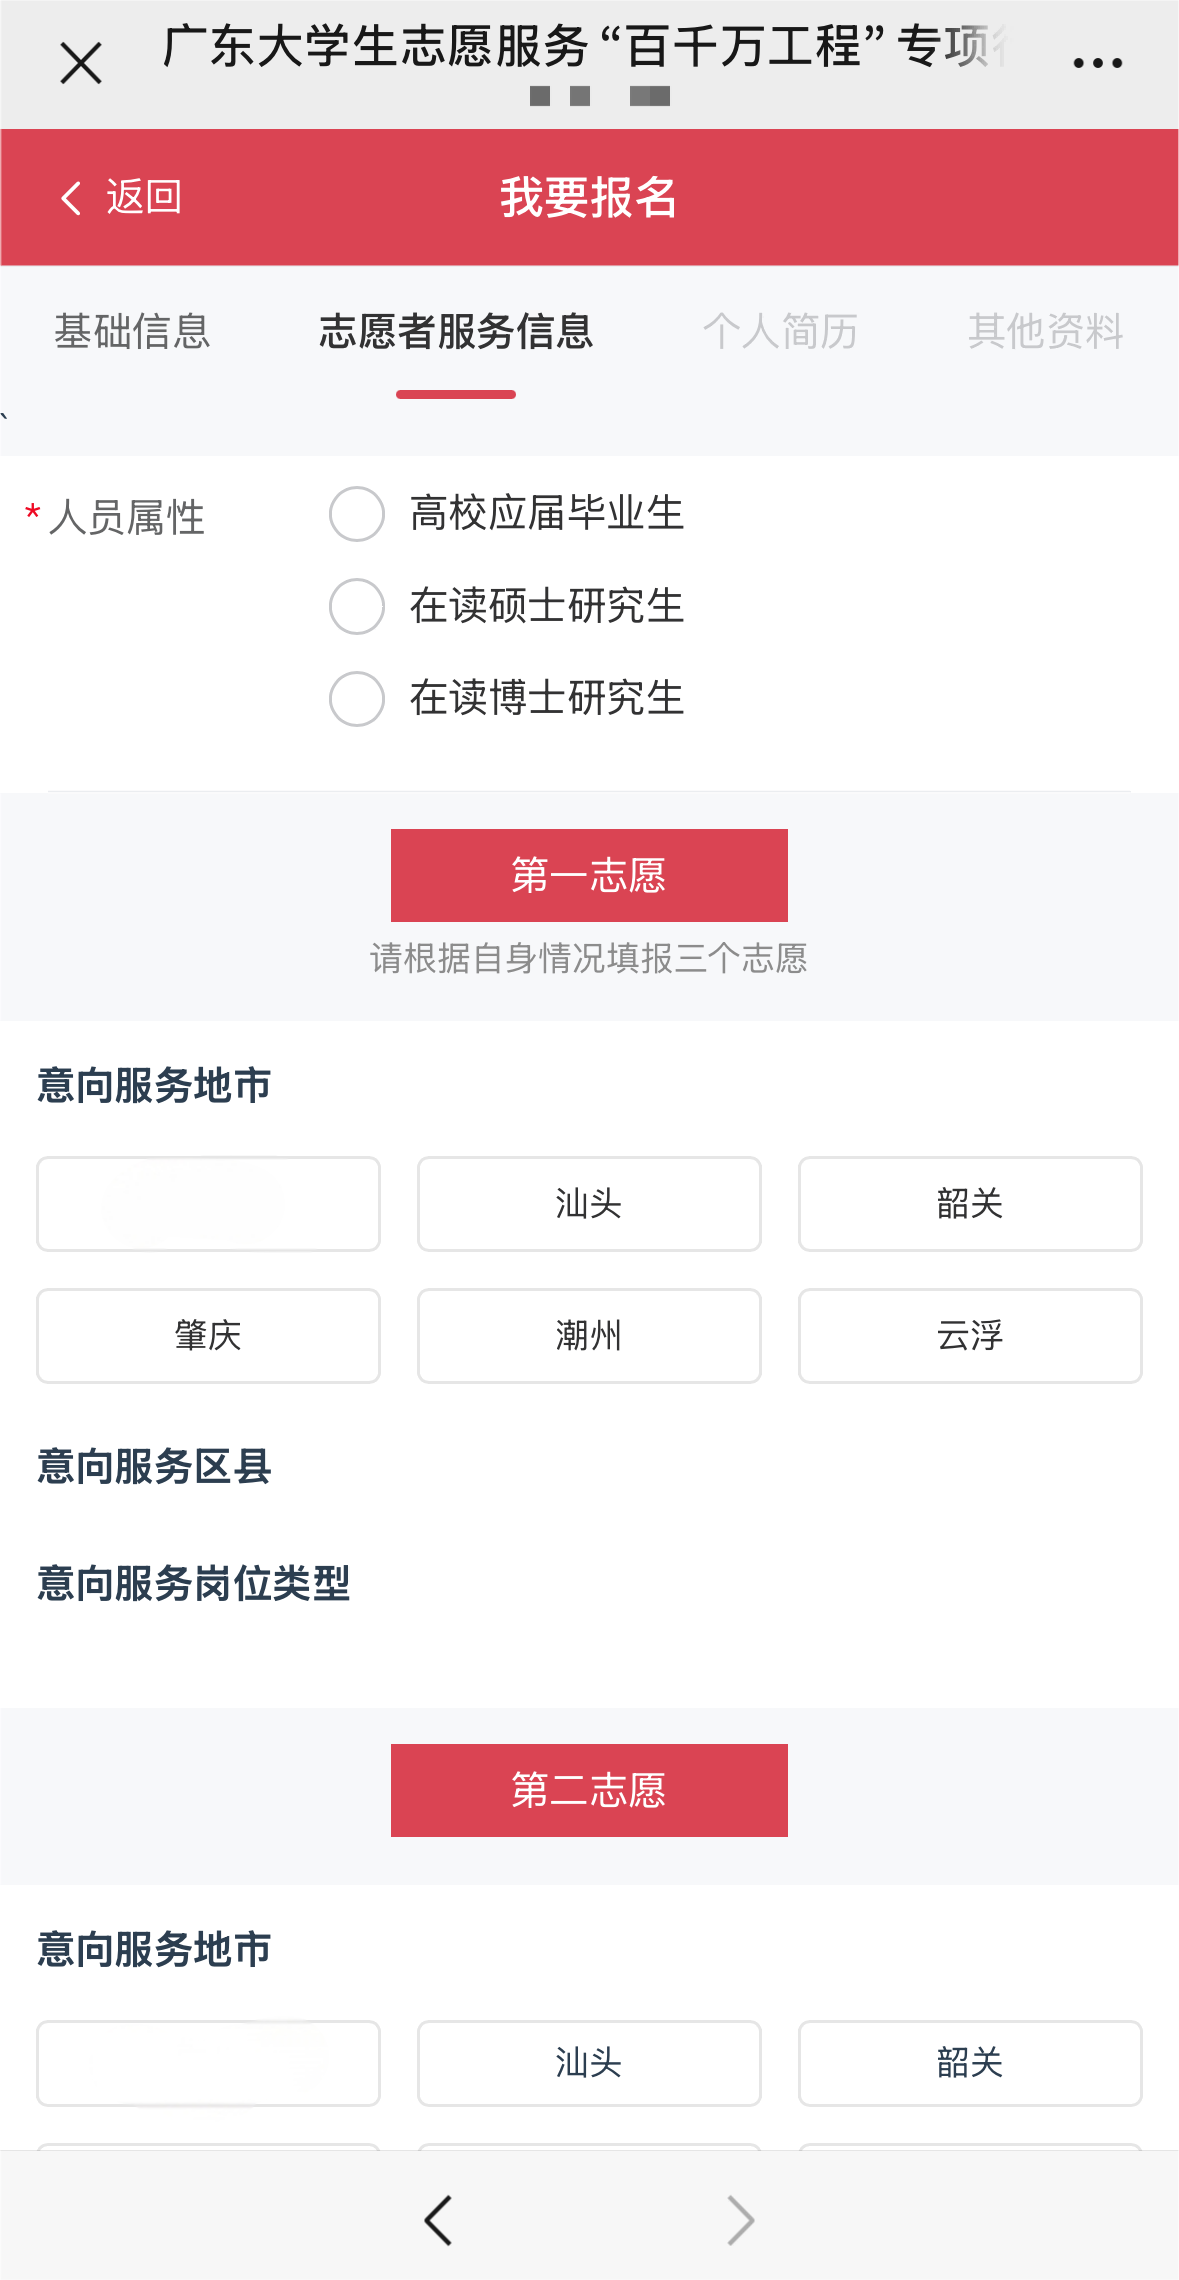Choose 汕头 under the first preference

(589, 1204)
